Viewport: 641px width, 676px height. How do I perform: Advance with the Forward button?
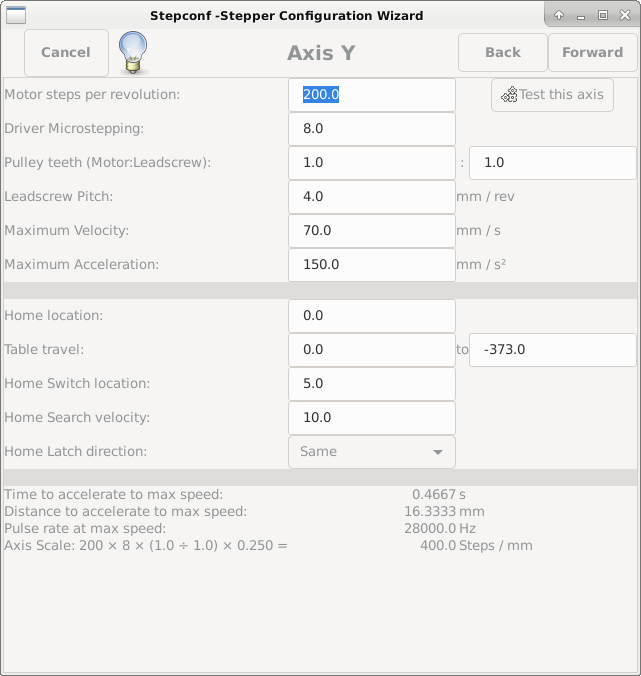[592, 53]
